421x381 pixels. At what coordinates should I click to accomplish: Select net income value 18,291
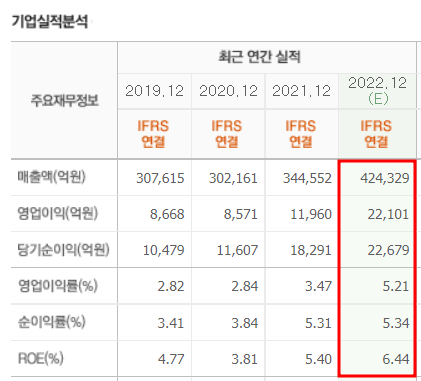[311, 250]
